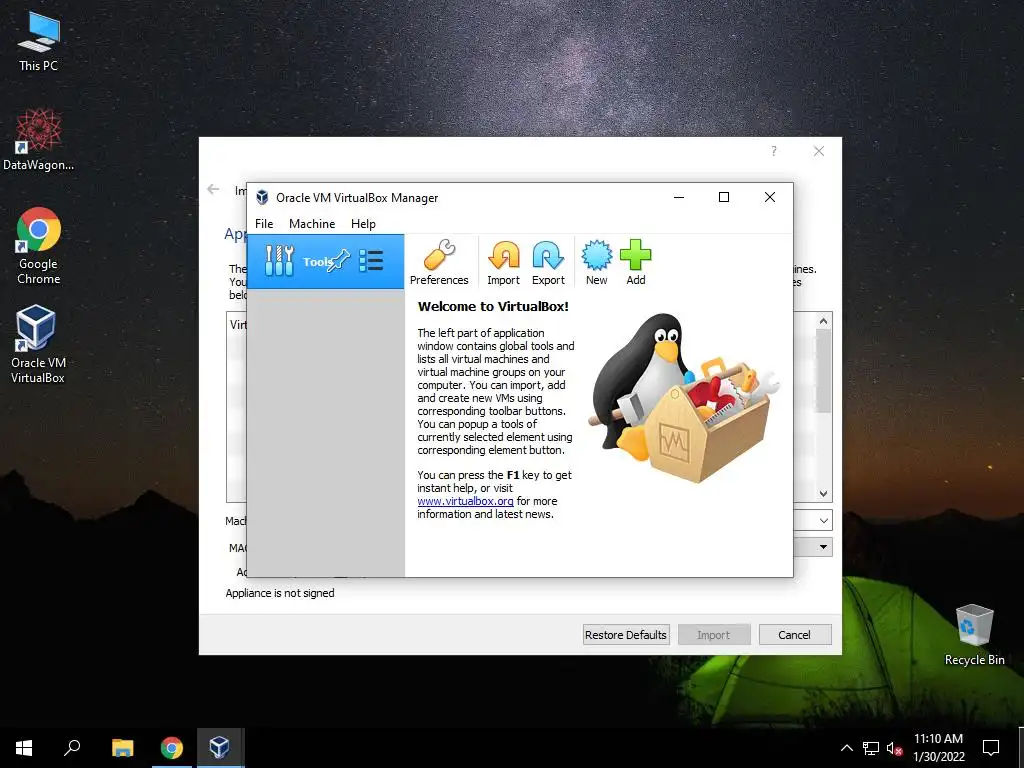Click the question mark help icon in the import dialog

click(x=774, y=152)
